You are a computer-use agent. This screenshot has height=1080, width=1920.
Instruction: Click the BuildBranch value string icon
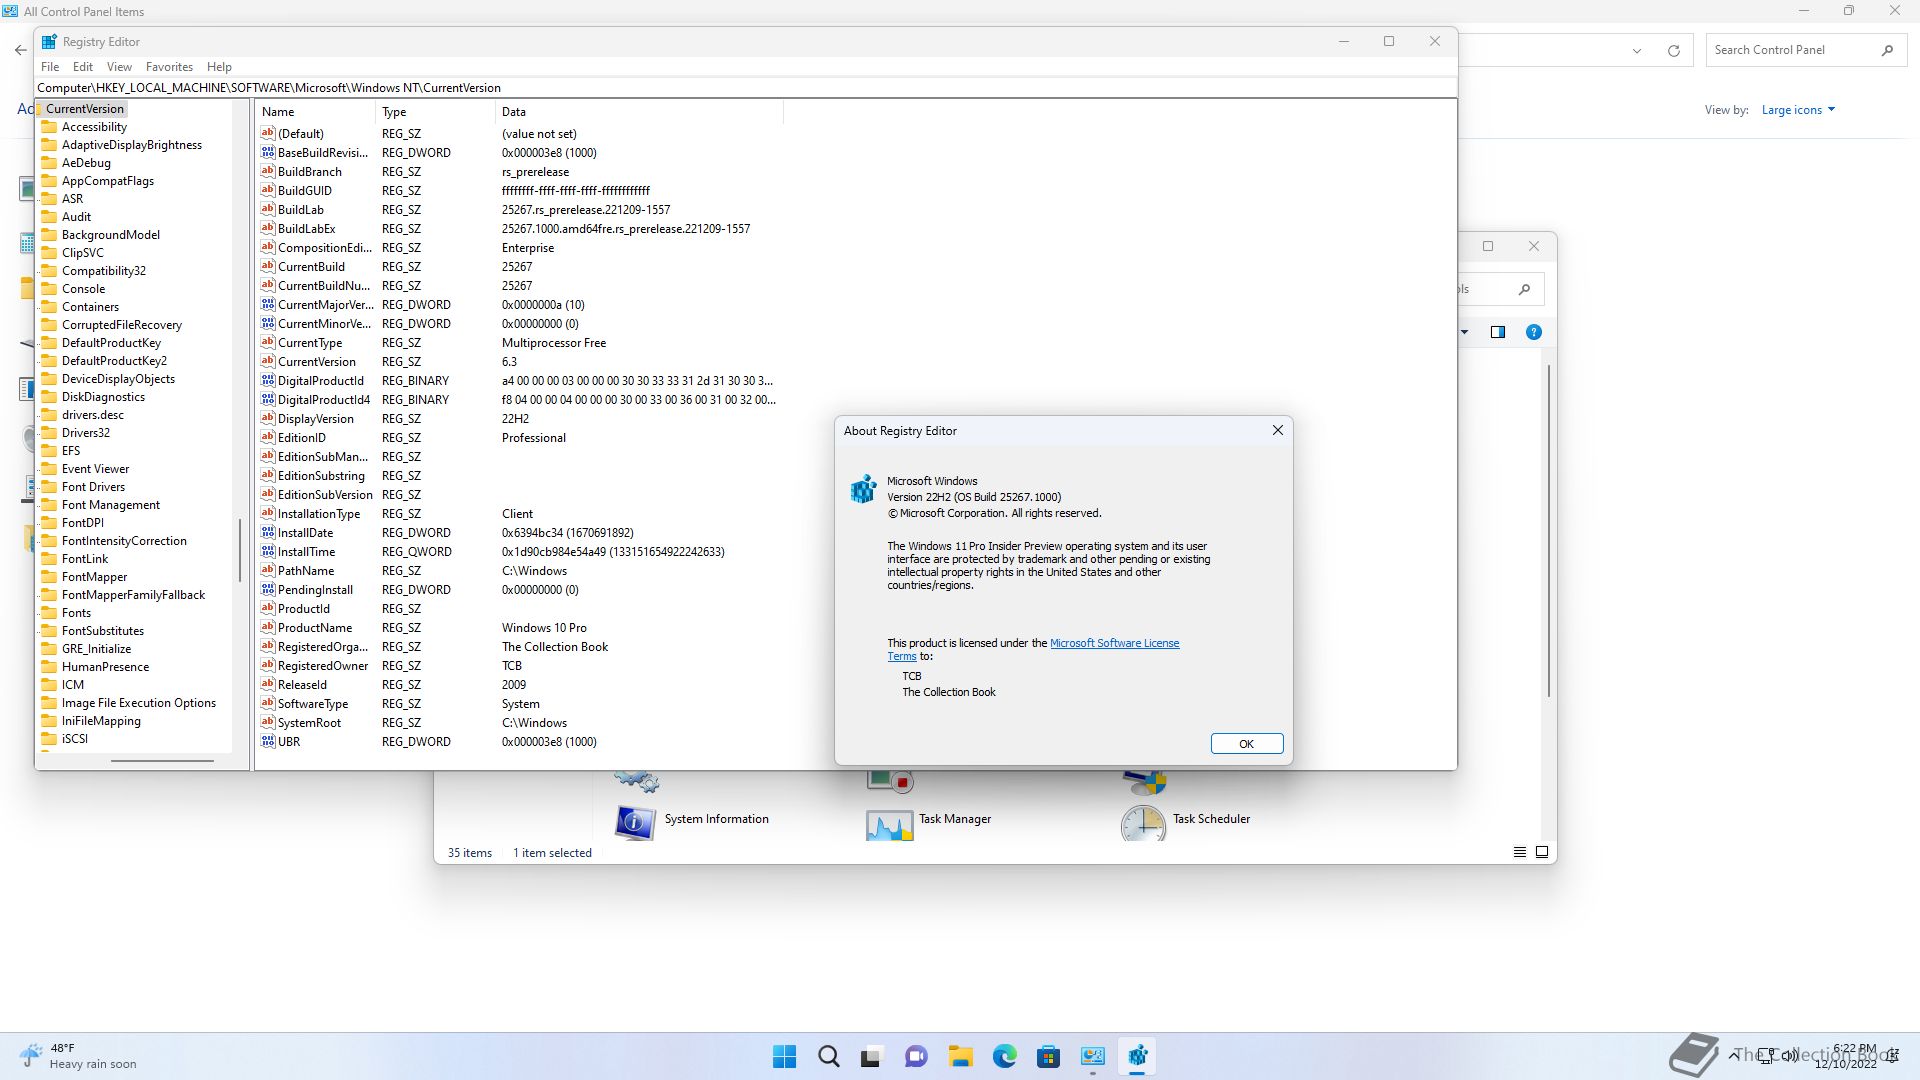[268, 171]
